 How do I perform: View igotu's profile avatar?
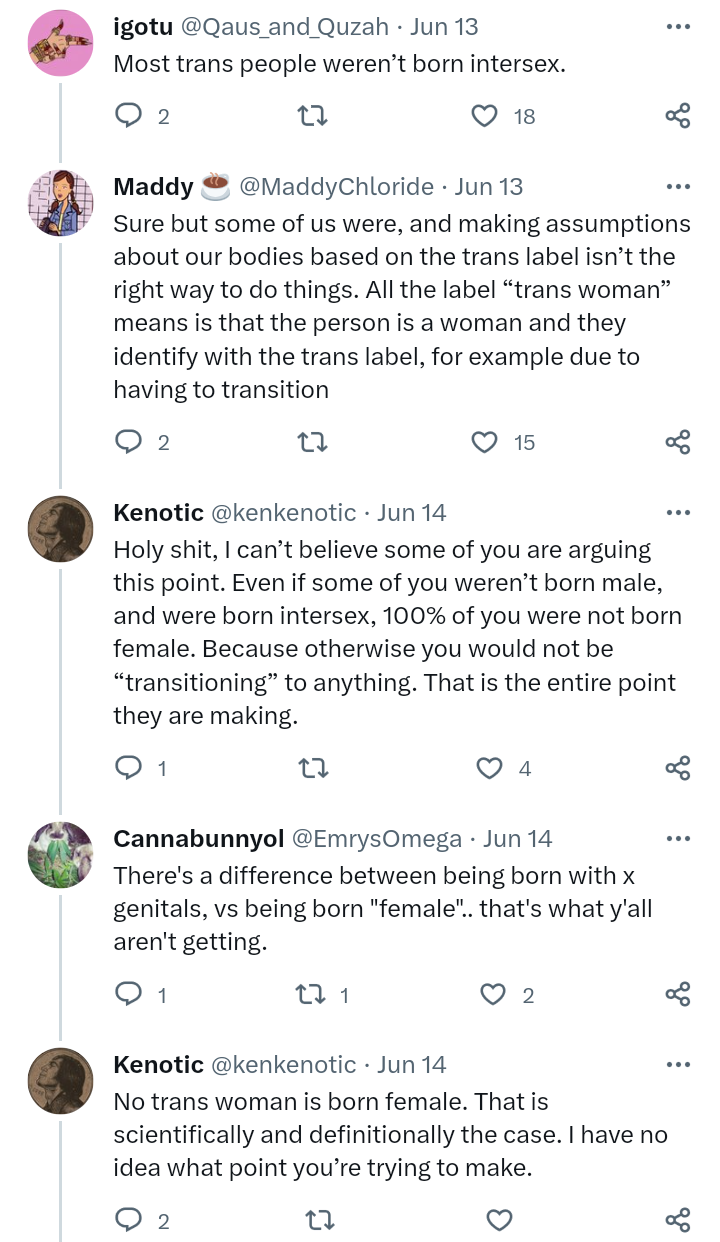pyautogui.click(x=60, y=44)
